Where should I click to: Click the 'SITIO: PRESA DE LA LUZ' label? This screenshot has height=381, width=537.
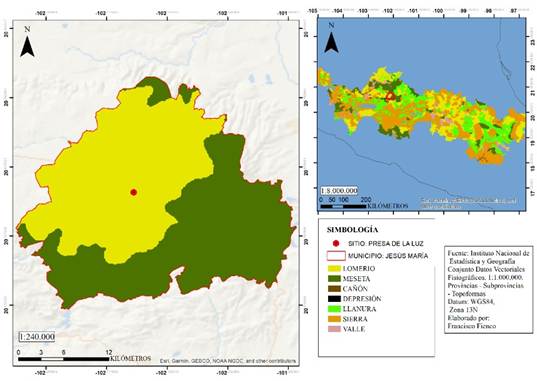pos(386,244)
